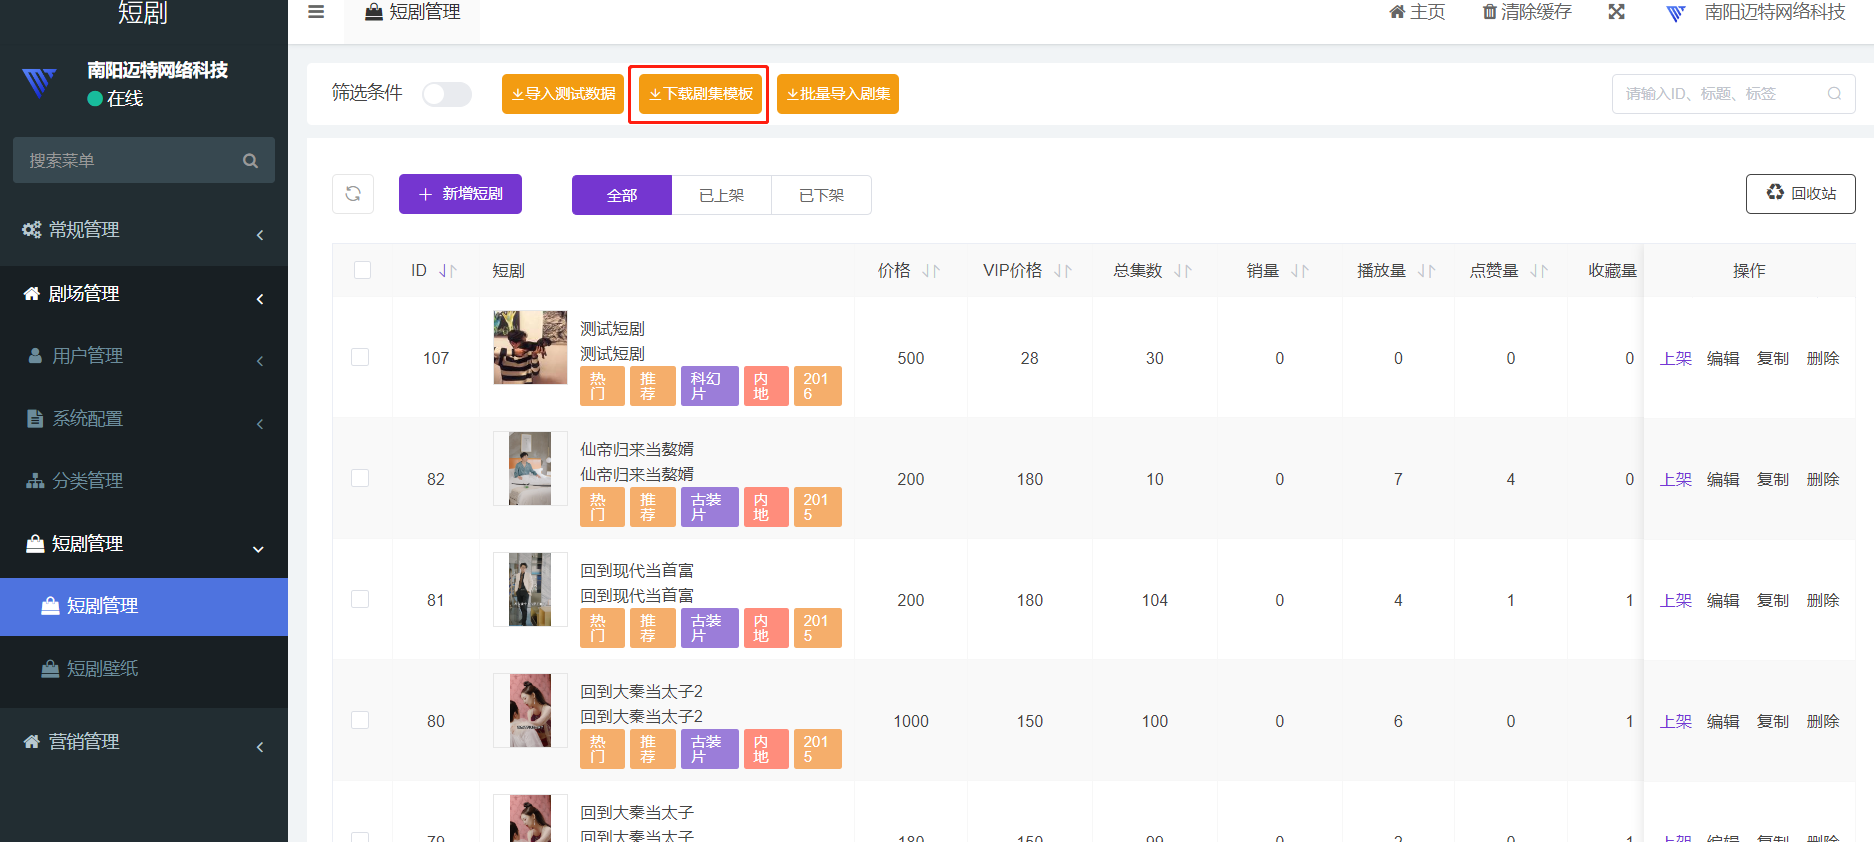
Task: Expand the 常规管理 sidebar menu
Action: 144,230
